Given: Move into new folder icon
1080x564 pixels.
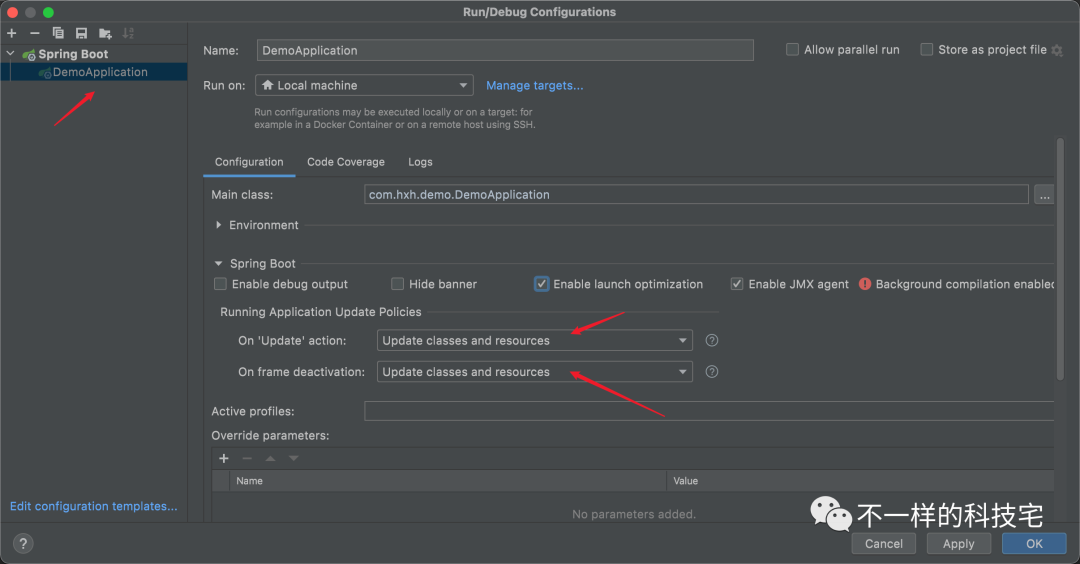Looking at the screenshot, I should [105, 33].
